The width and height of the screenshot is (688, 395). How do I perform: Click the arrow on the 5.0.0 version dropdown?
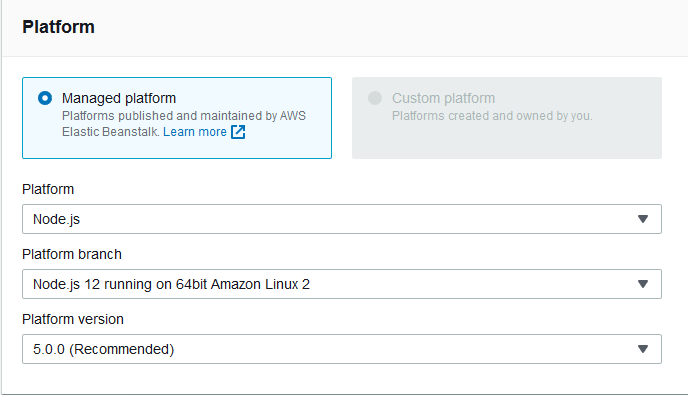643,349
